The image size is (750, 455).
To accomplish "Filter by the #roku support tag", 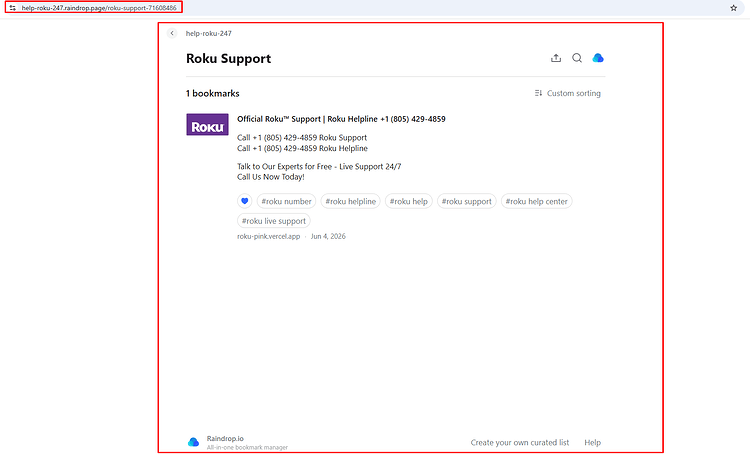I will point(466,201).
